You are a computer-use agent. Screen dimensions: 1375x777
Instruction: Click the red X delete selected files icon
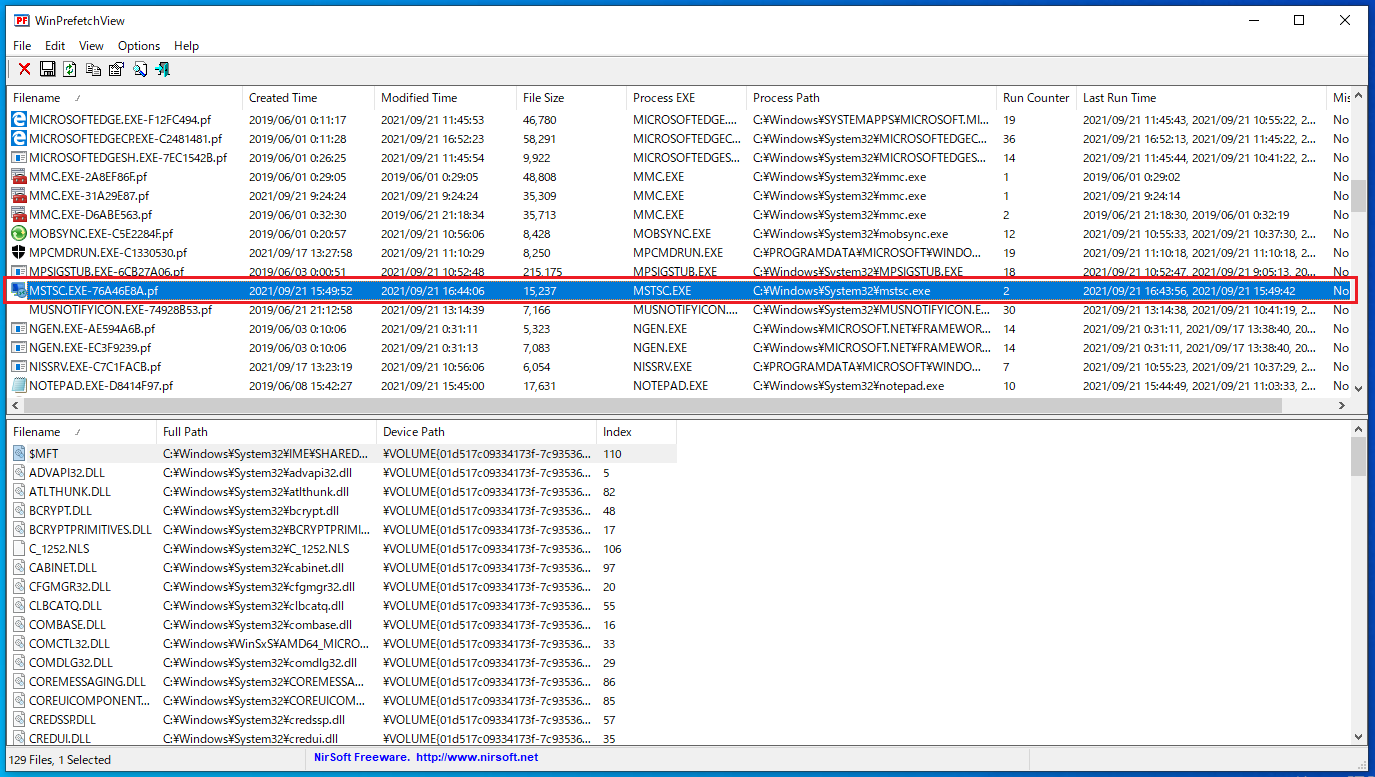click(25, 69)
